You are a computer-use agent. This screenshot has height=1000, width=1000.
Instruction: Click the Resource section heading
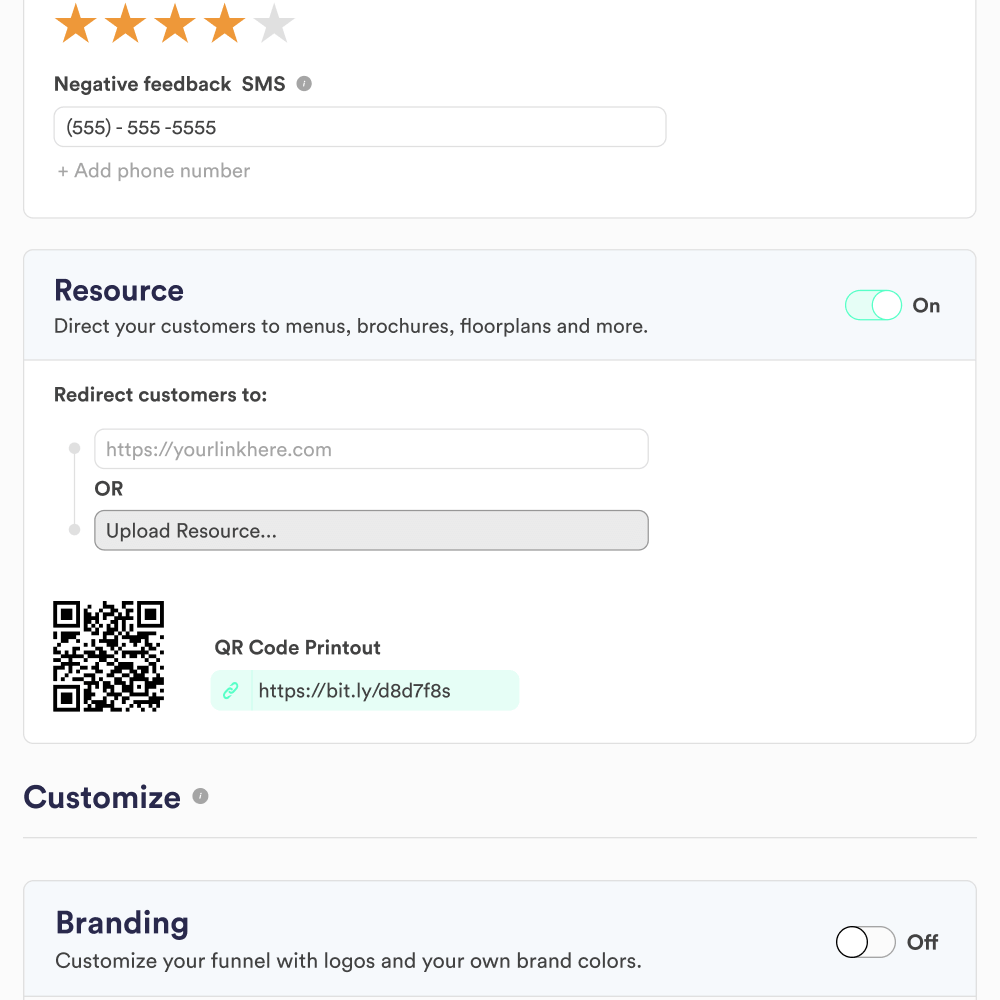[x=119, y=291]
